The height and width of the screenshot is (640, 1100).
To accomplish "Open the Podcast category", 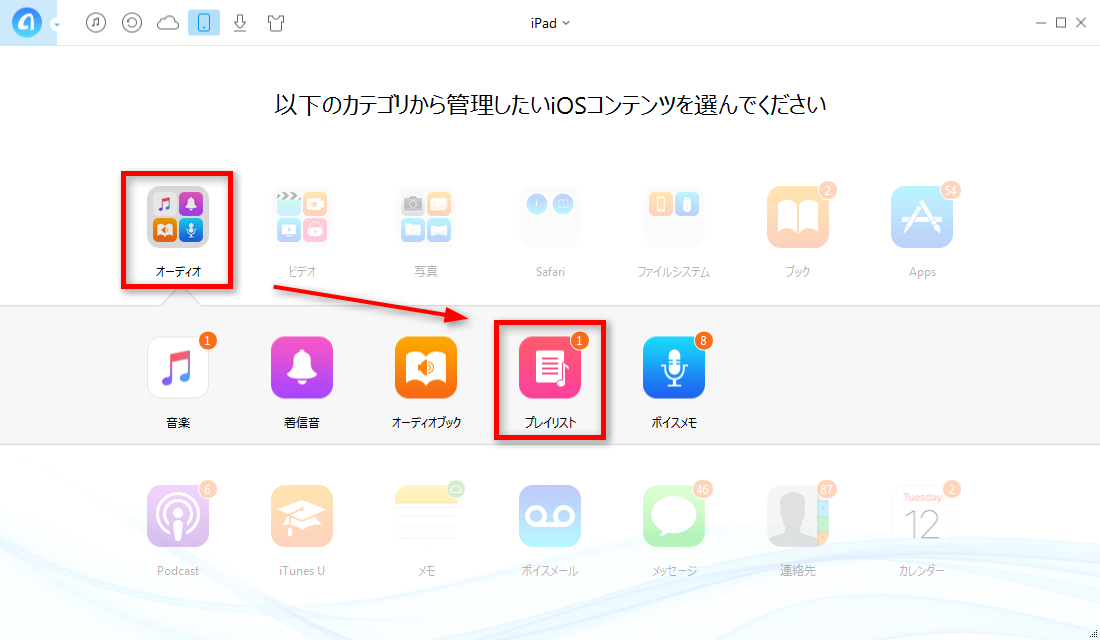I will coord(177,516).
